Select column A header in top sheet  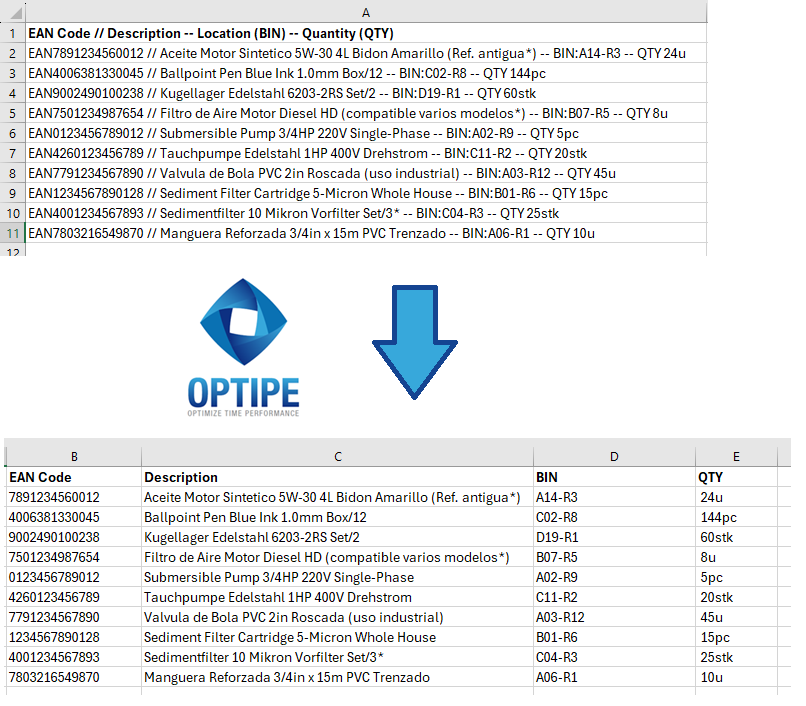(x=366, y=12)
